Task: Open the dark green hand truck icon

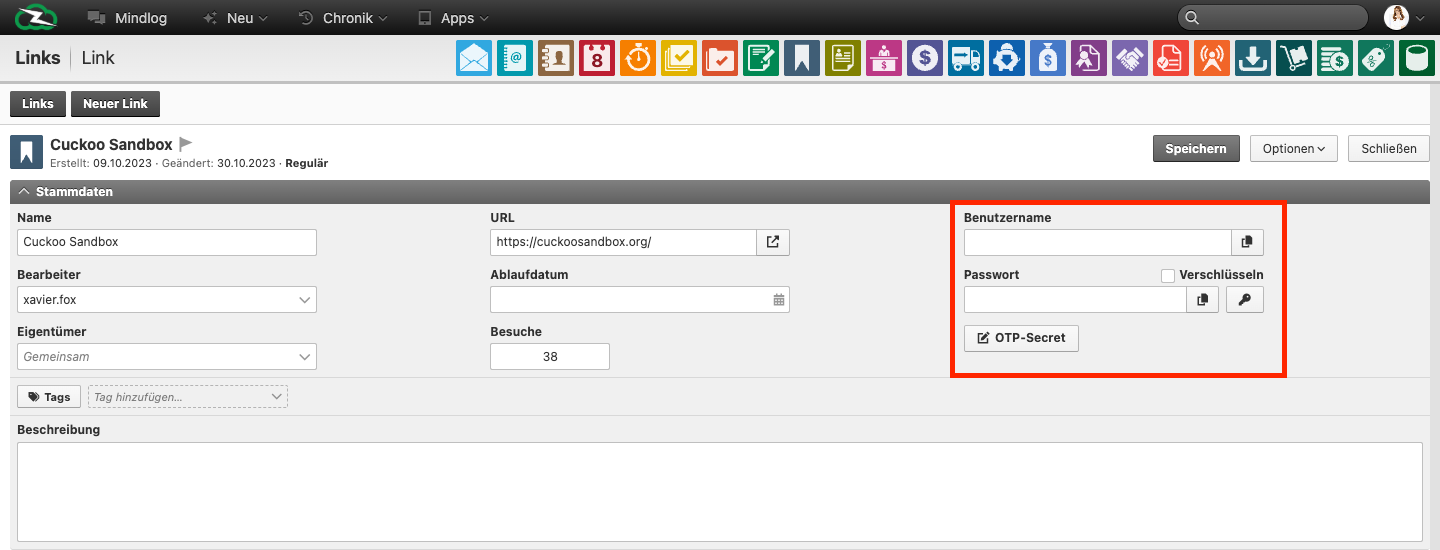Action: tap(1294, 58)
